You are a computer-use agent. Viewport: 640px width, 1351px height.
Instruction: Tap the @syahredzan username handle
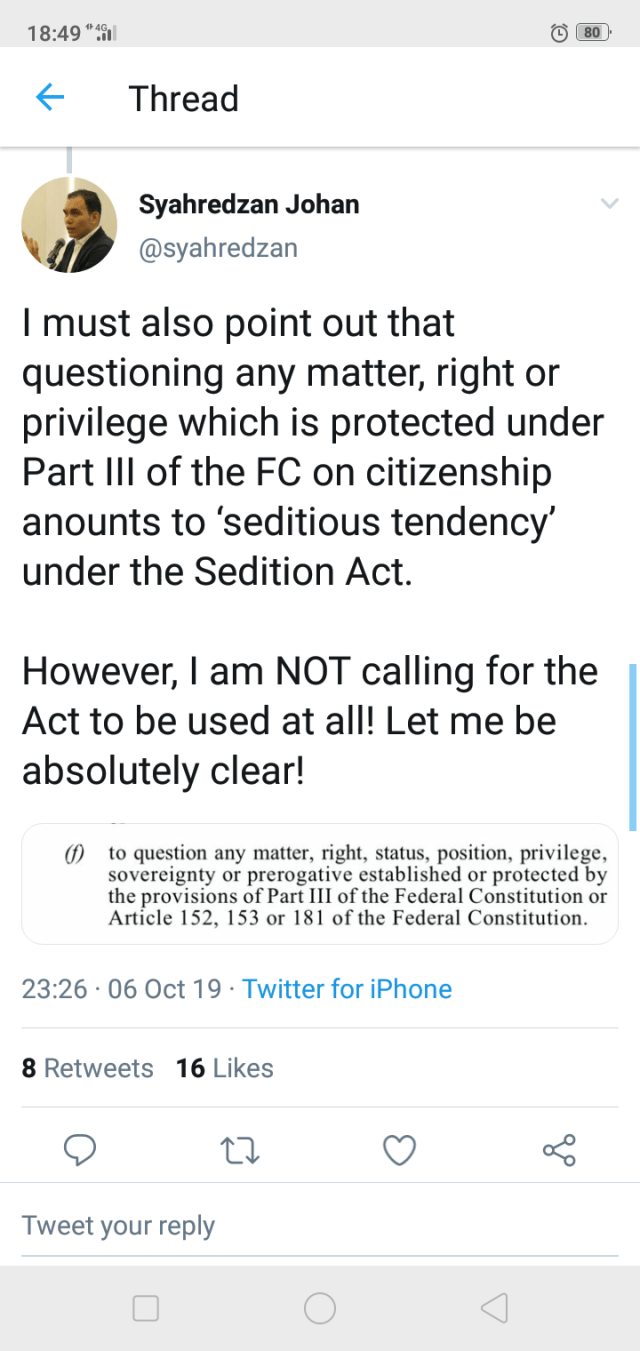click(218, 247)
